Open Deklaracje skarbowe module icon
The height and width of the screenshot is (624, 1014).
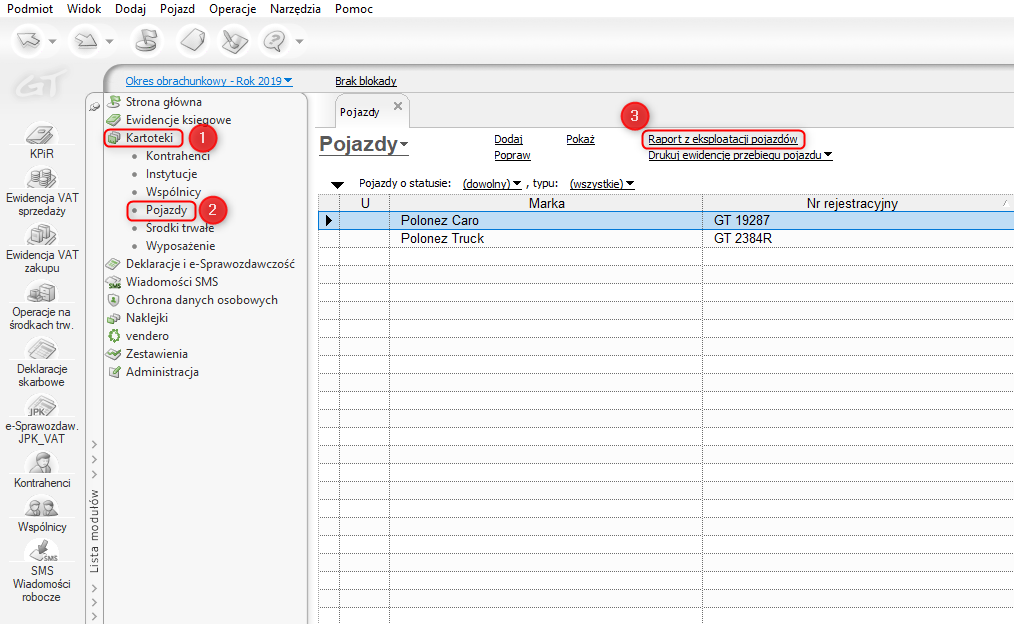(x=41, y=349)
